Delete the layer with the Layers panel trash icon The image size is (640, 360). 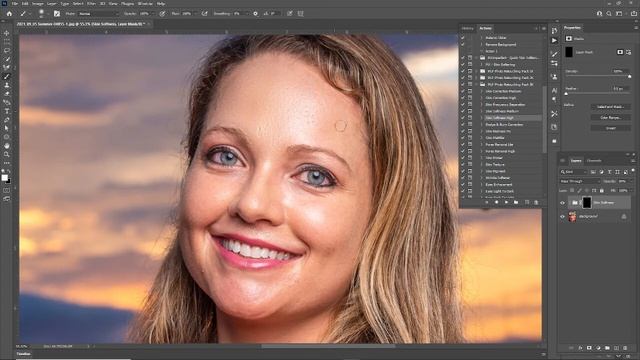click(625, 348)
